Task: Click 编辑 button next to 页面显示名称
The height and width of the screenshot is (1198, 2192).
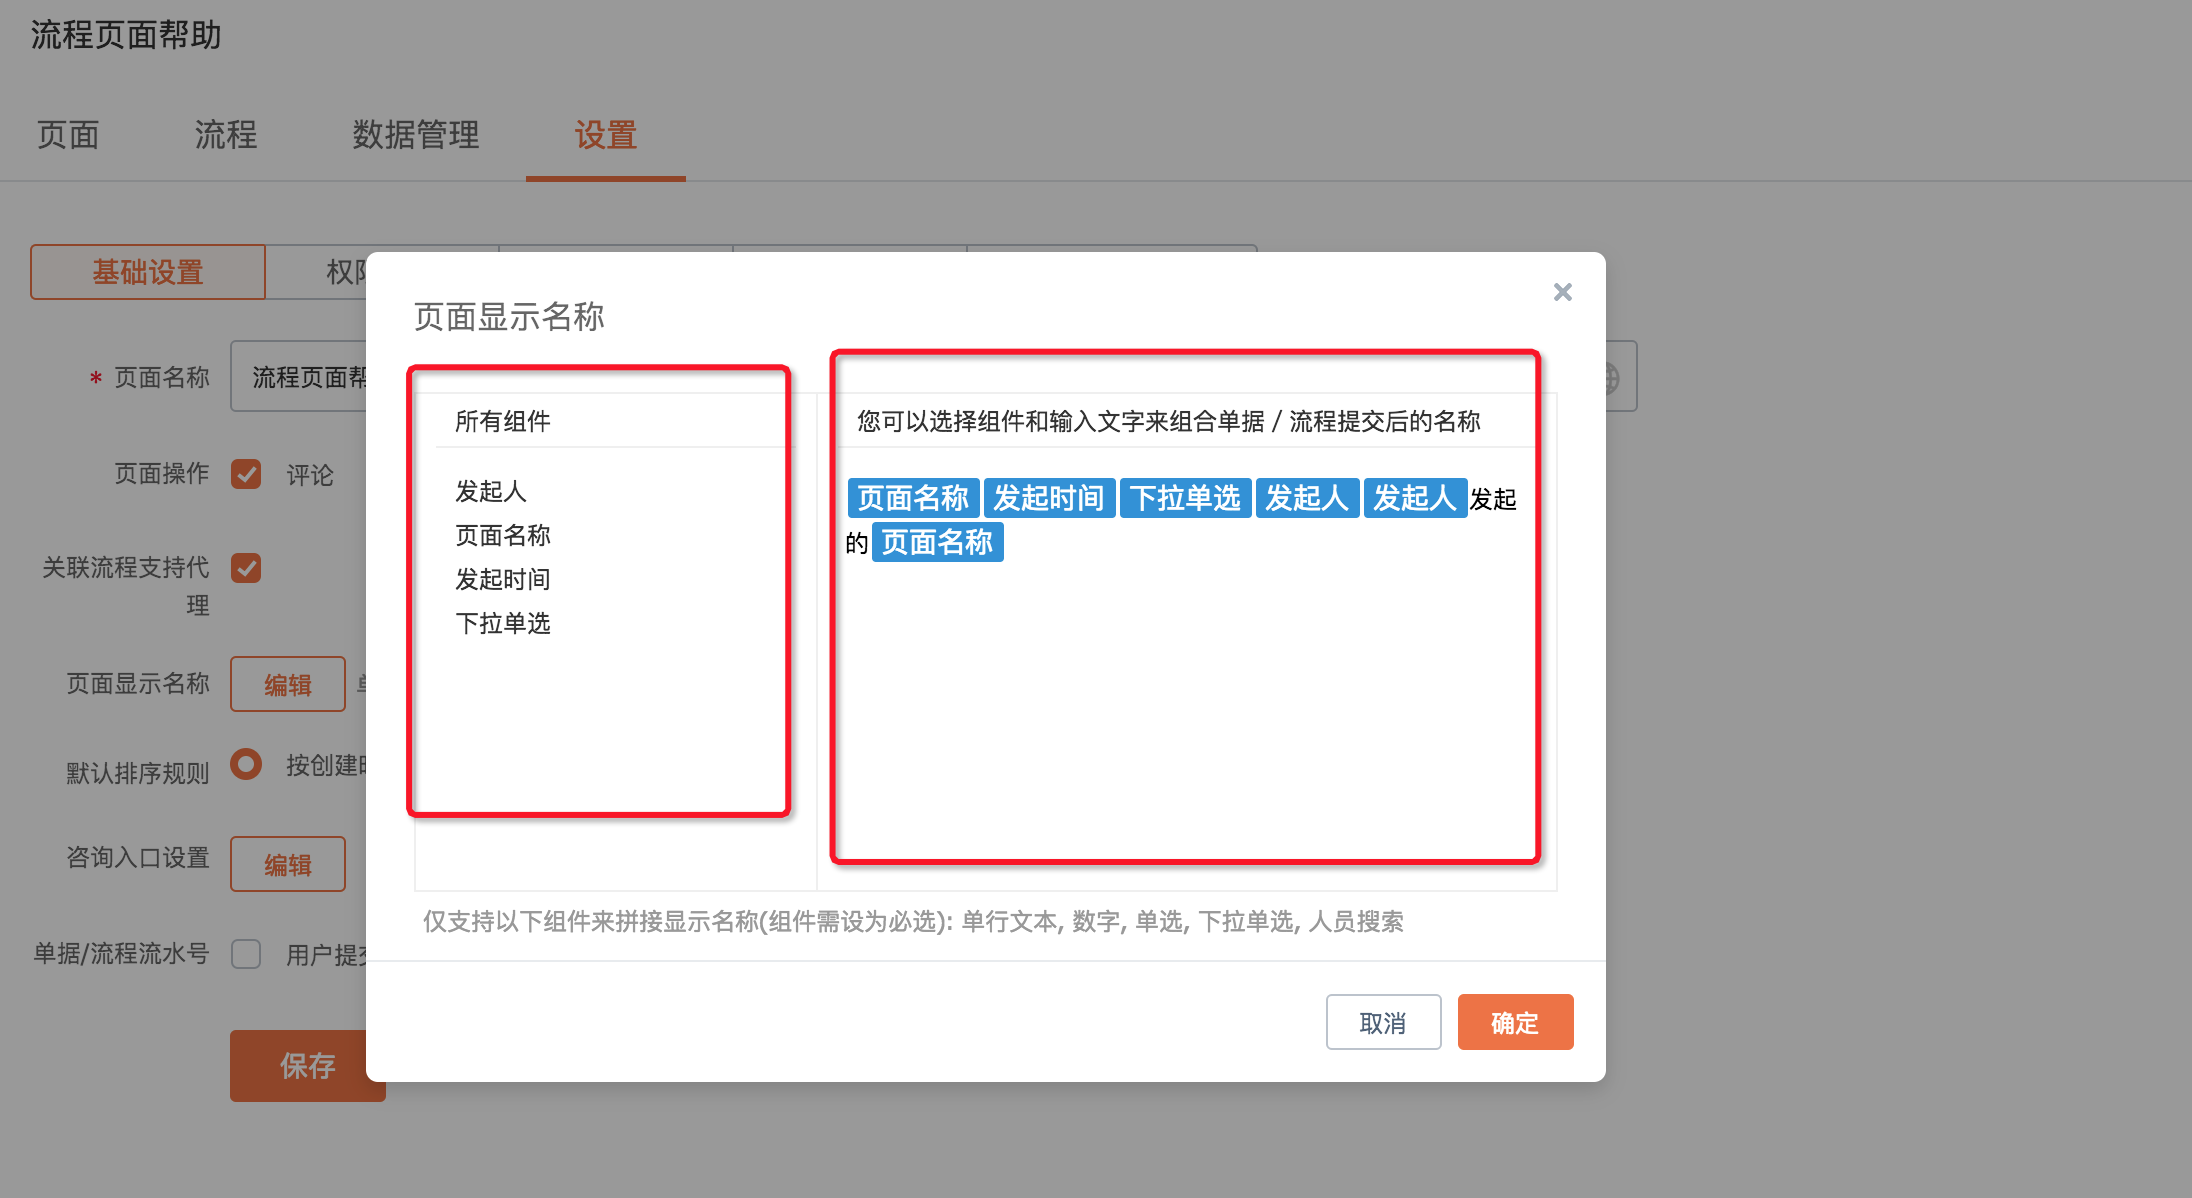Action: (x=288, y=684)
